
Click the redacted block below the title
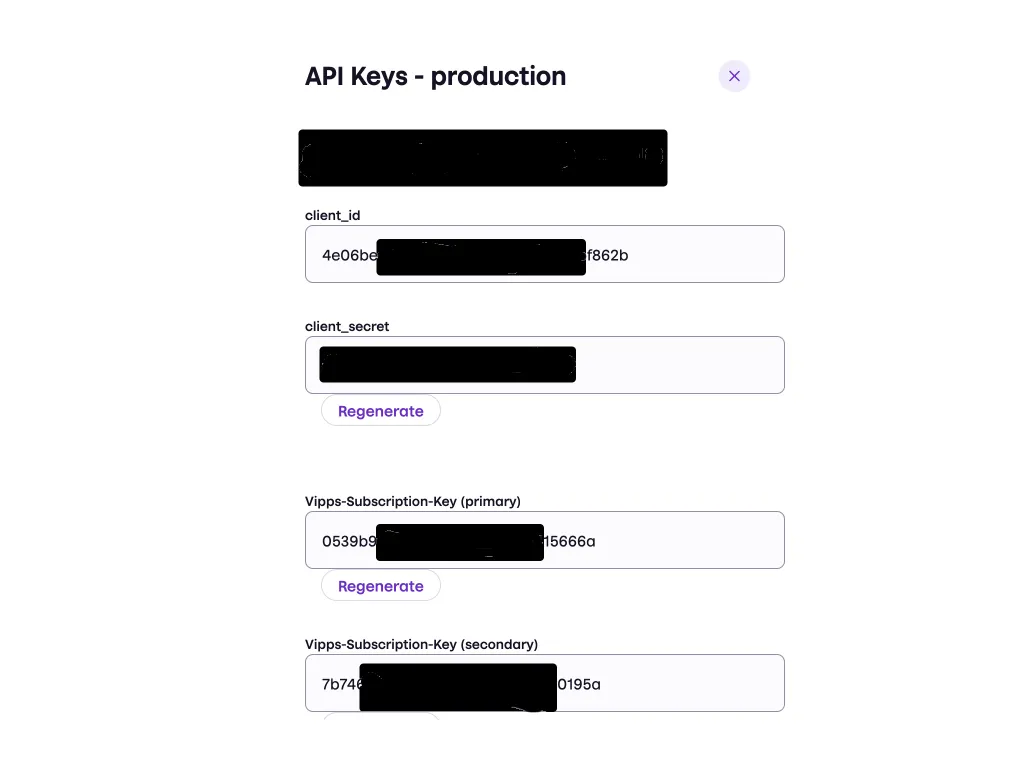482,158
